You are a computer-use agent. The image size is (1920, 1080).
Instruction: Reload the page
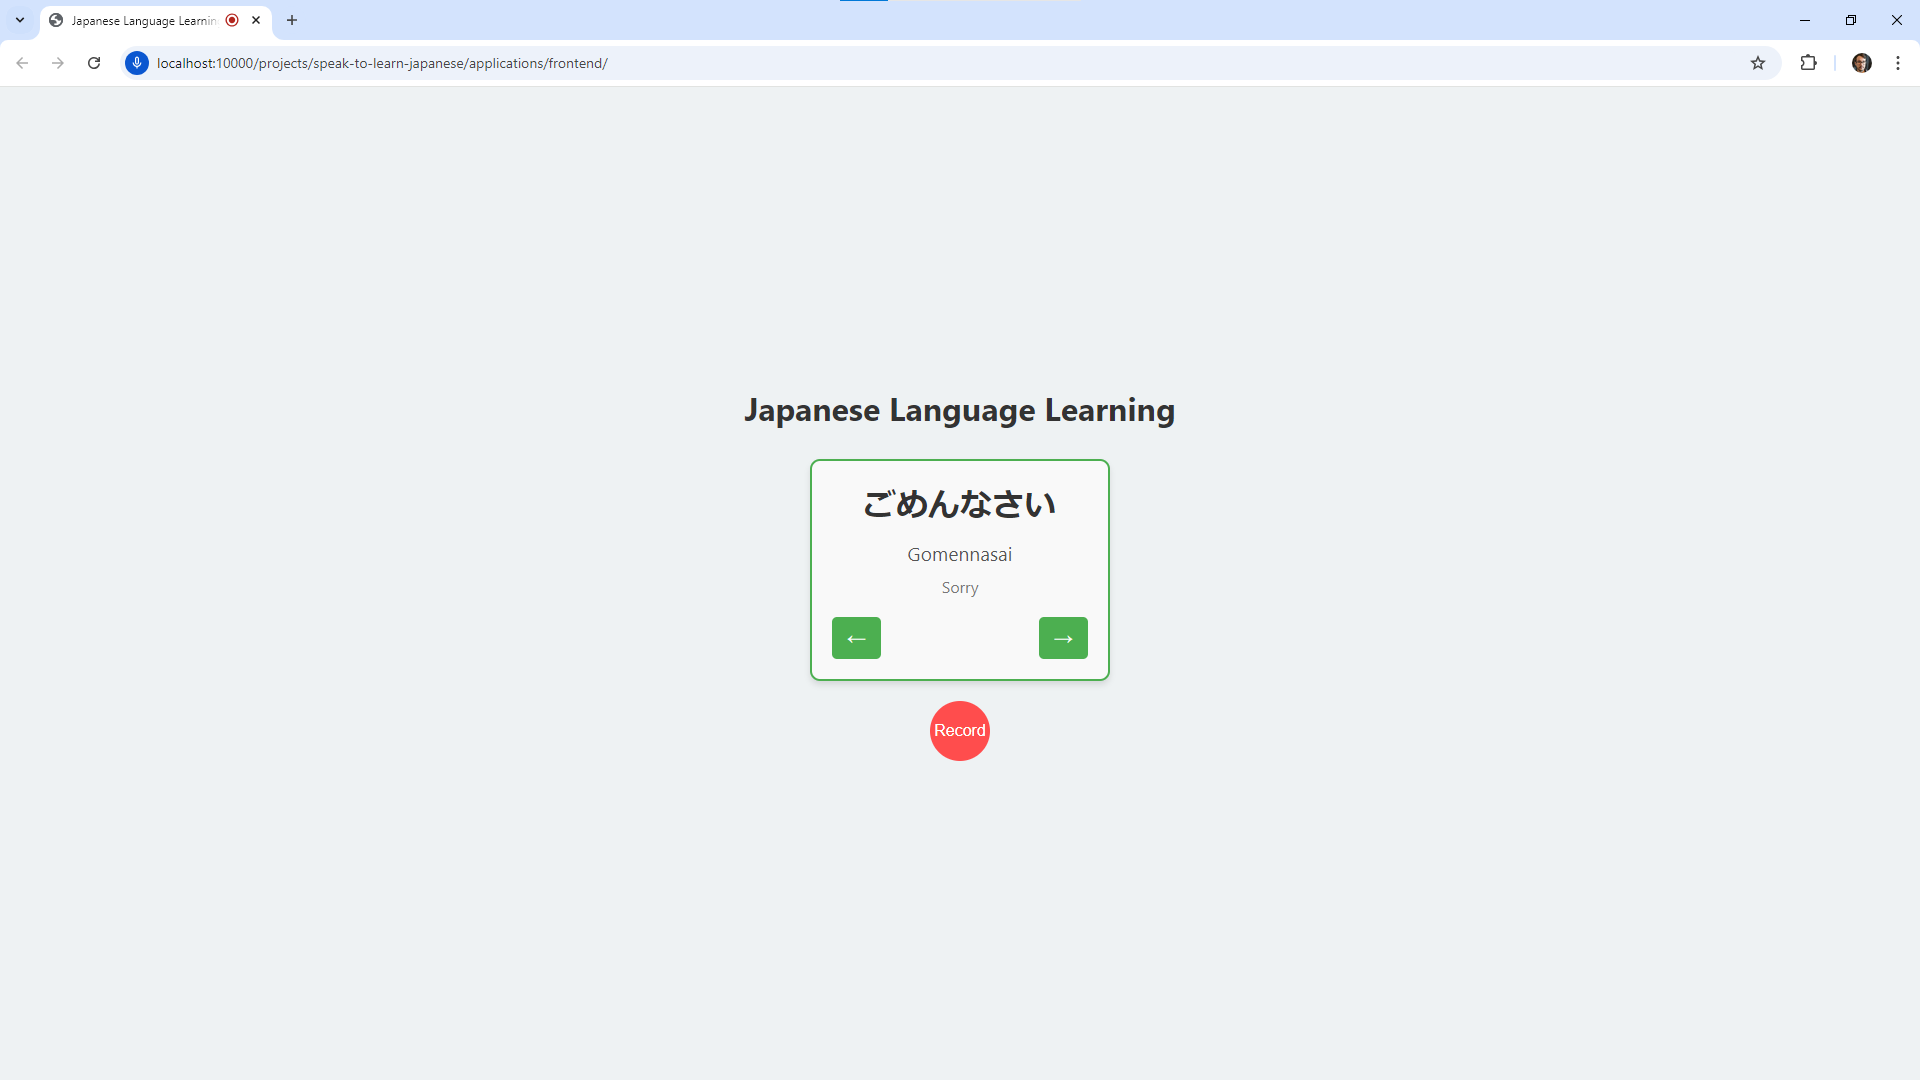(x=94, y=63)
